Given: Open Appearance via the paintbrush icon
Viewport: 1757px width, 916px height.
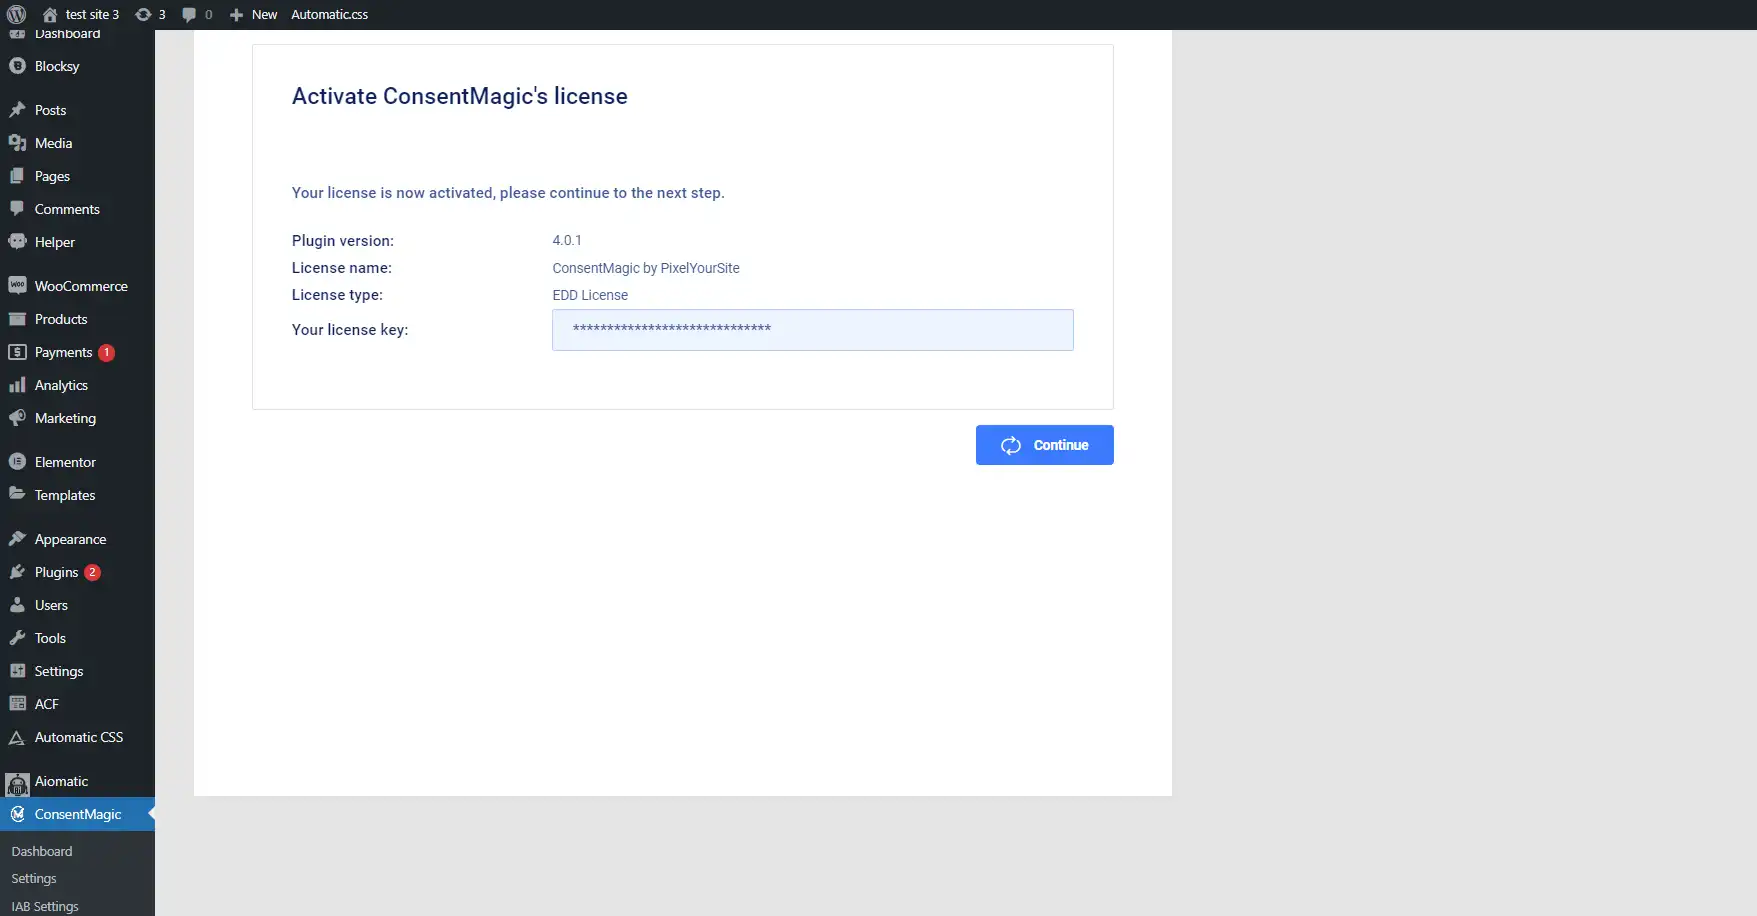Looking at the screenshot, I should 19,538.
